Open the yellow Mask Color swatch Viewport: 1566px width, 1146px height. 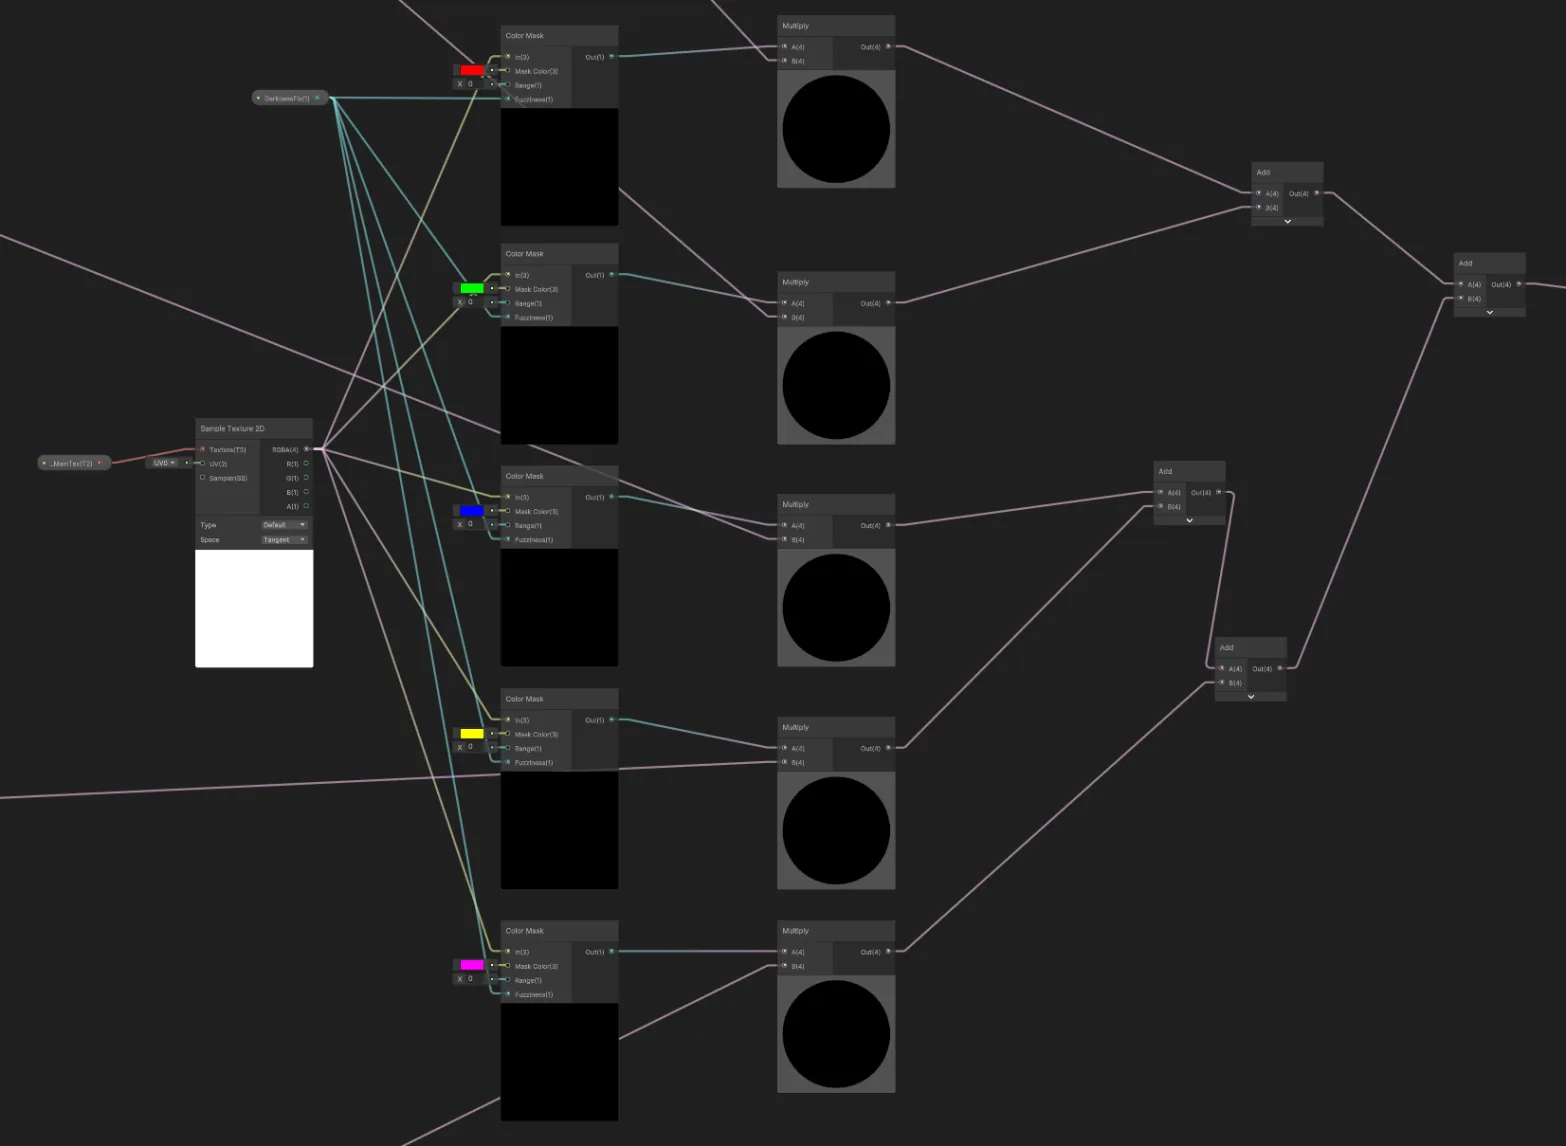pos(472,733)
